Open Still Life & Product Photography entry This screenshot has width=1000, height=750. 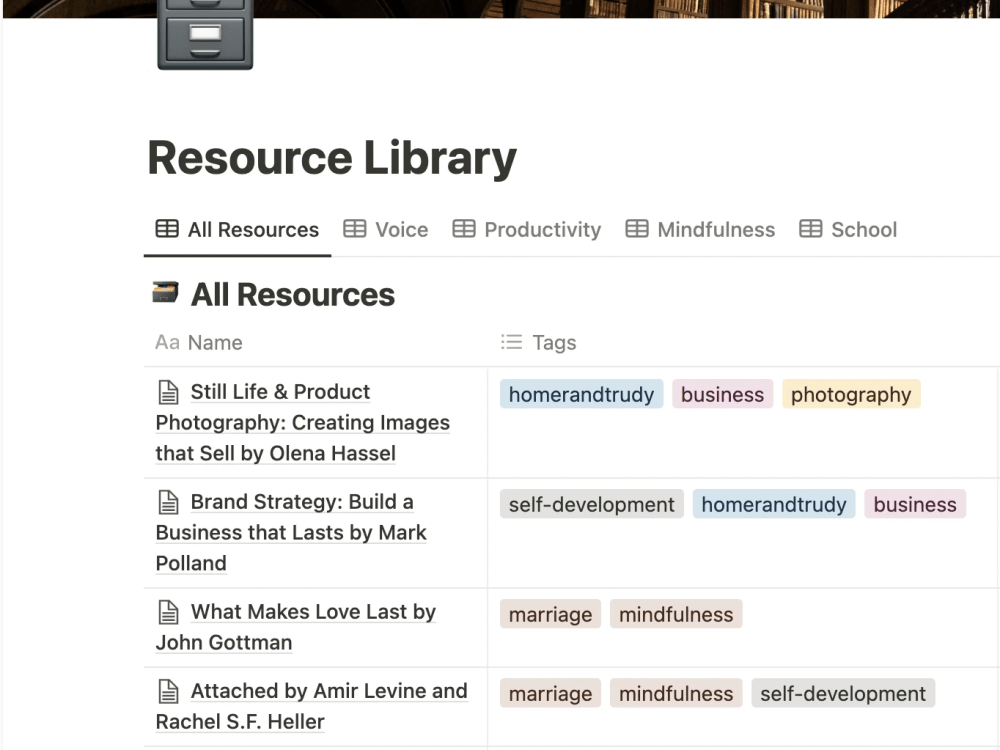[x=303, y=422]
